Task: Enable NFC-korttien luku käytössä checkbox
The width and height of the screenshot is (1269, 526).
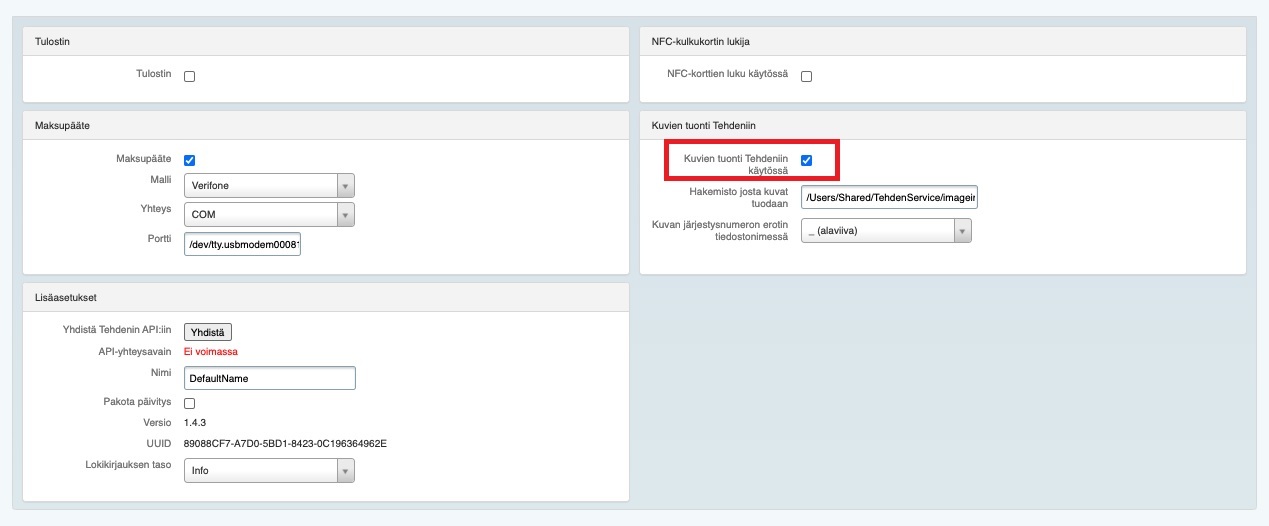Action: tap(806, 76)
